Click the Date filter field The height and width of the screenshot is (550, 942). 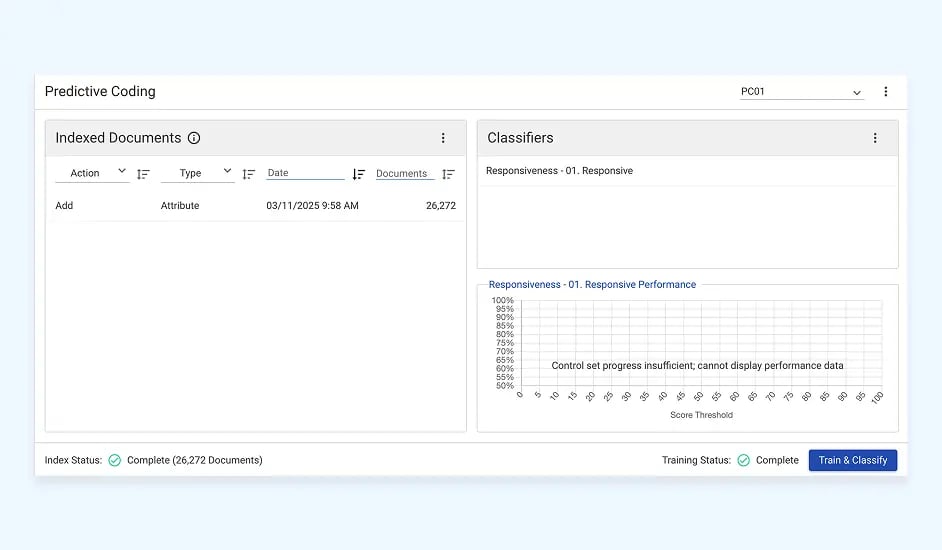point(305,173)
